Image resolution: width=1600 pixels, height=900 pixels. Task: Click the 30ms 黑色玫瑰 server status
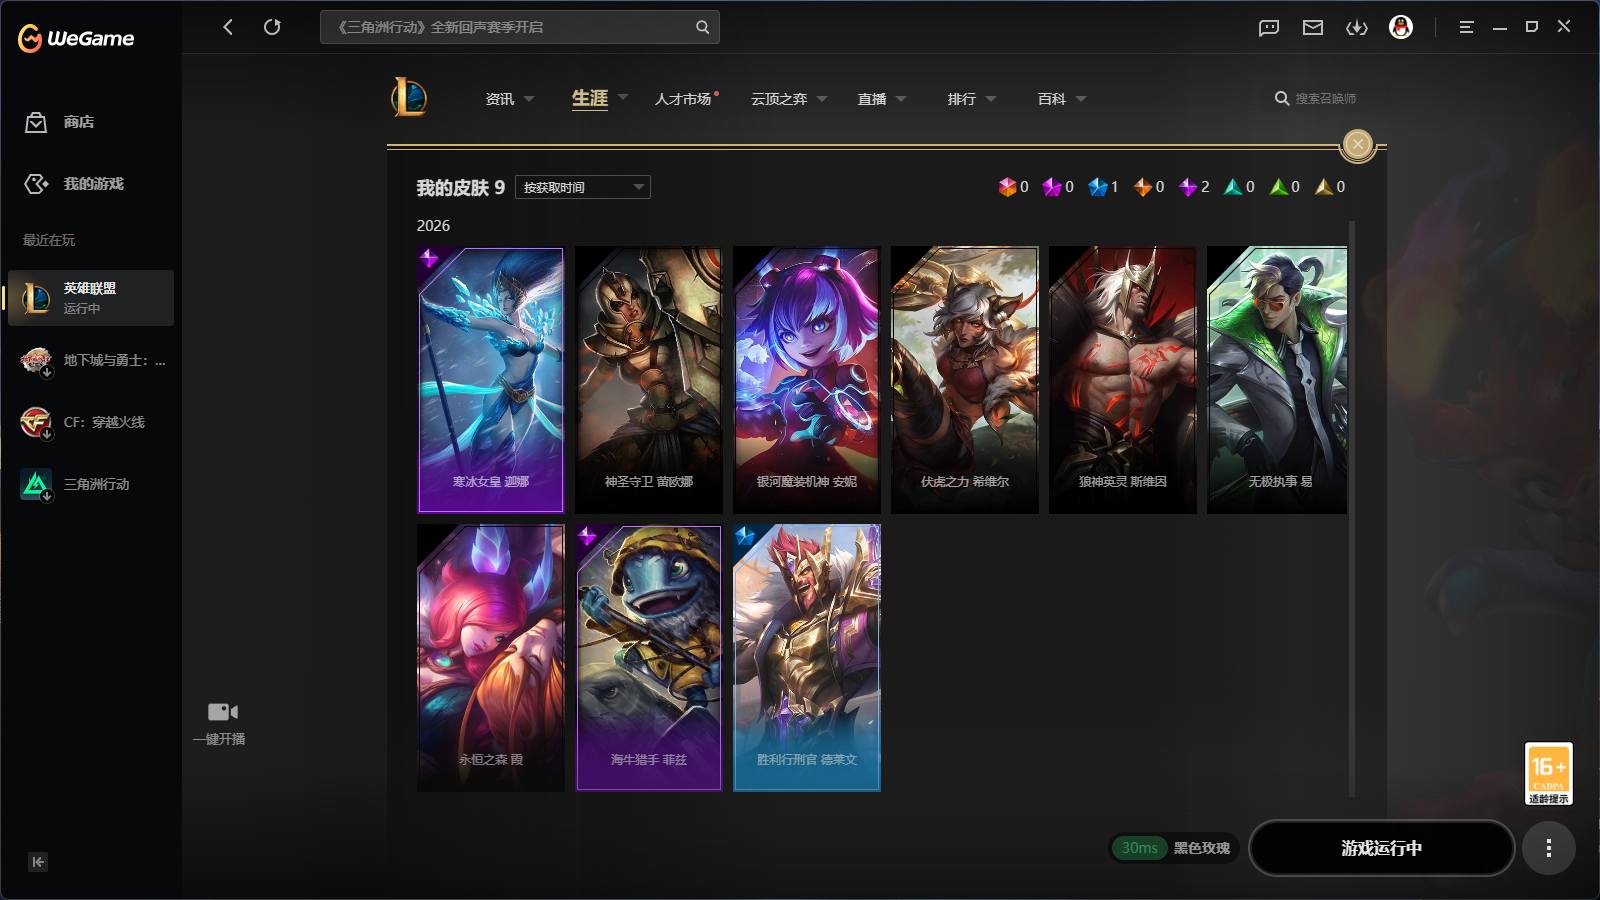click(1175, 848)
